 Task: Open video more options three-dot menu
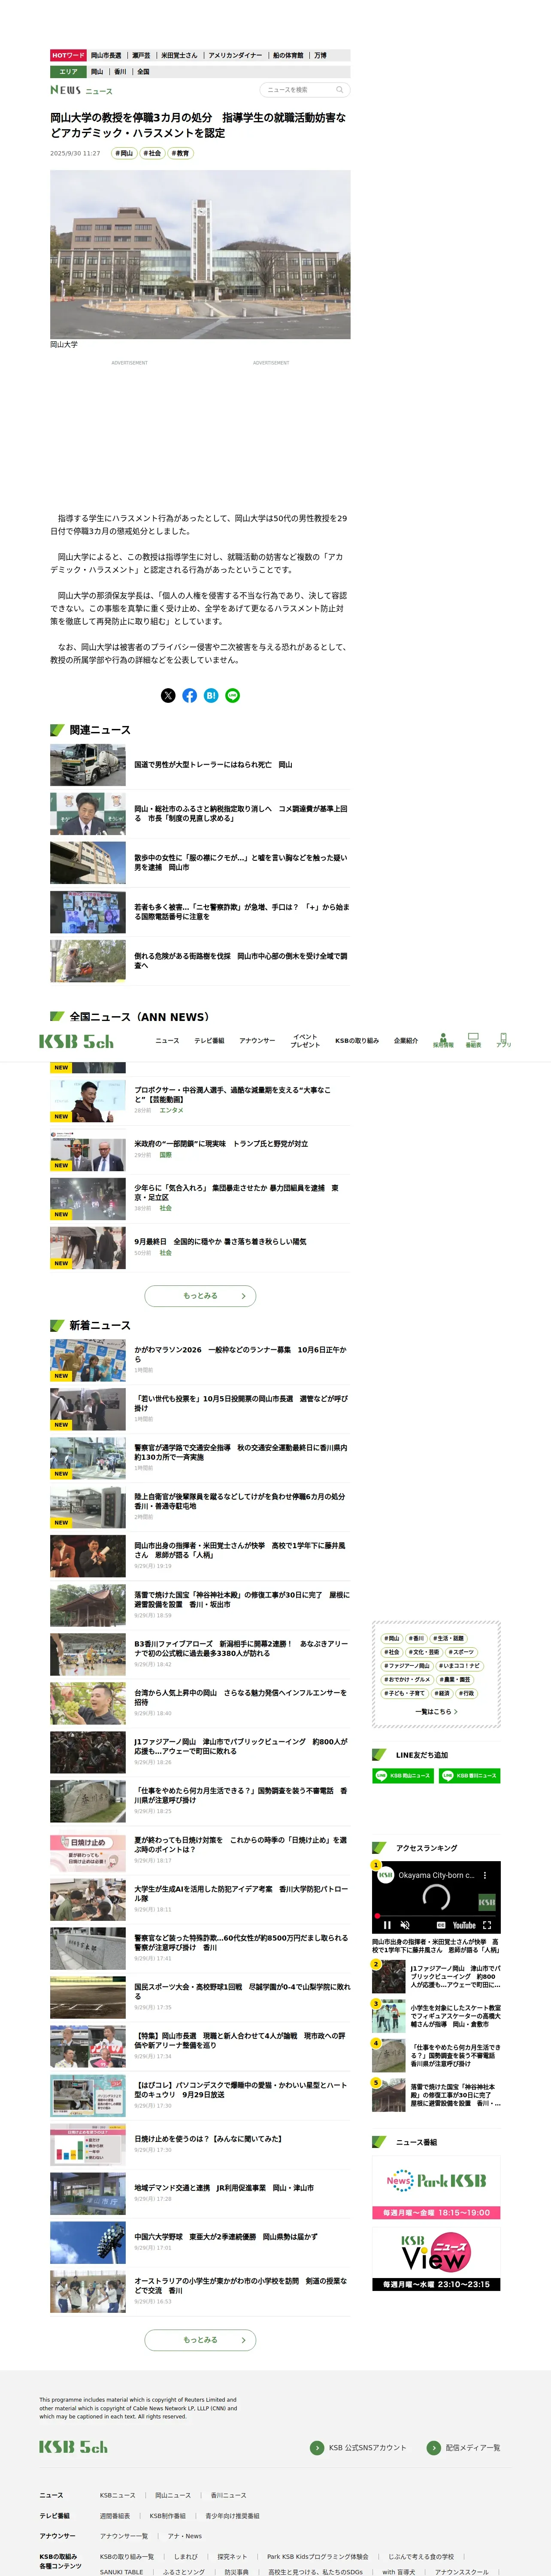pyautogui.click(x=485, y=1875)
